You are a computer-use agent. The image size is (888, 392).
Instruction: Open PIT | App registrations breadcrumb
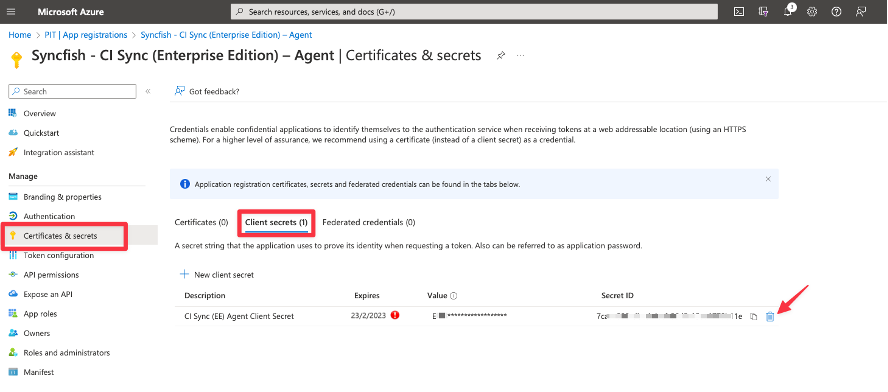click(x=86, y=35)
